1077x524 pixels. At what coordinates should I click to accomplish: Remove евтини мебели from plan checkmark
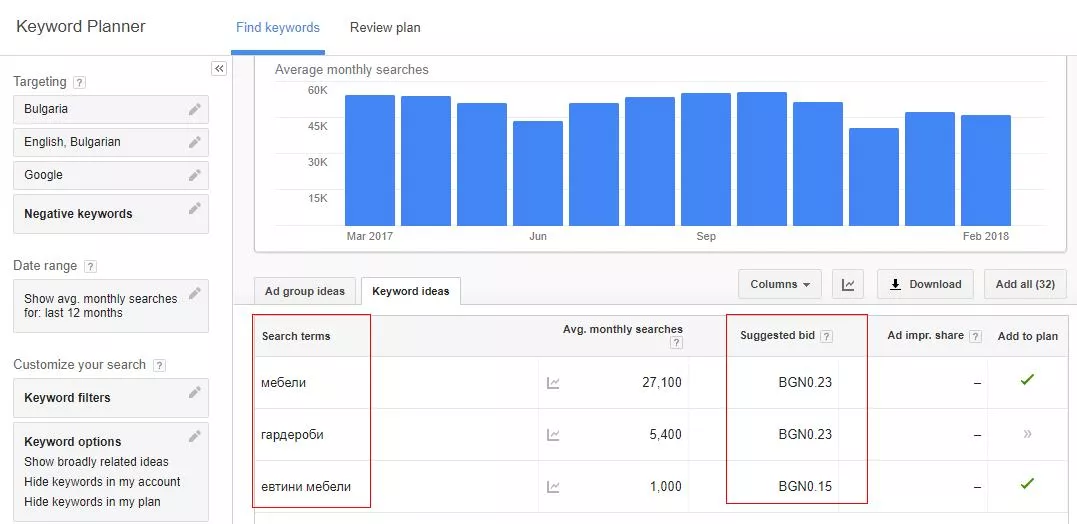[x=1027, y=483]
